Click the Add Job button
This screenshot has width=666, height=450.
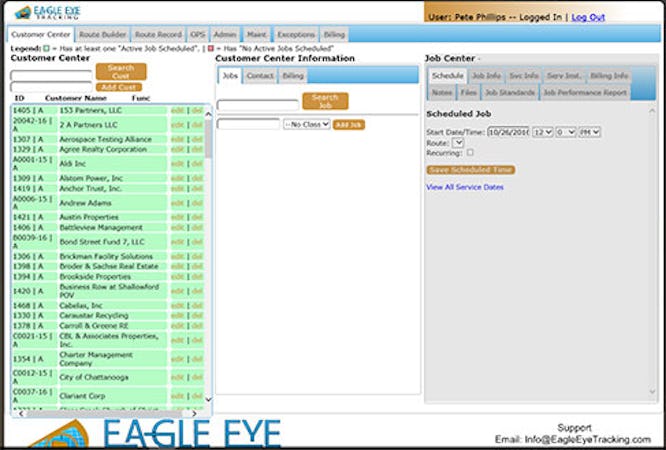point(349,125)
